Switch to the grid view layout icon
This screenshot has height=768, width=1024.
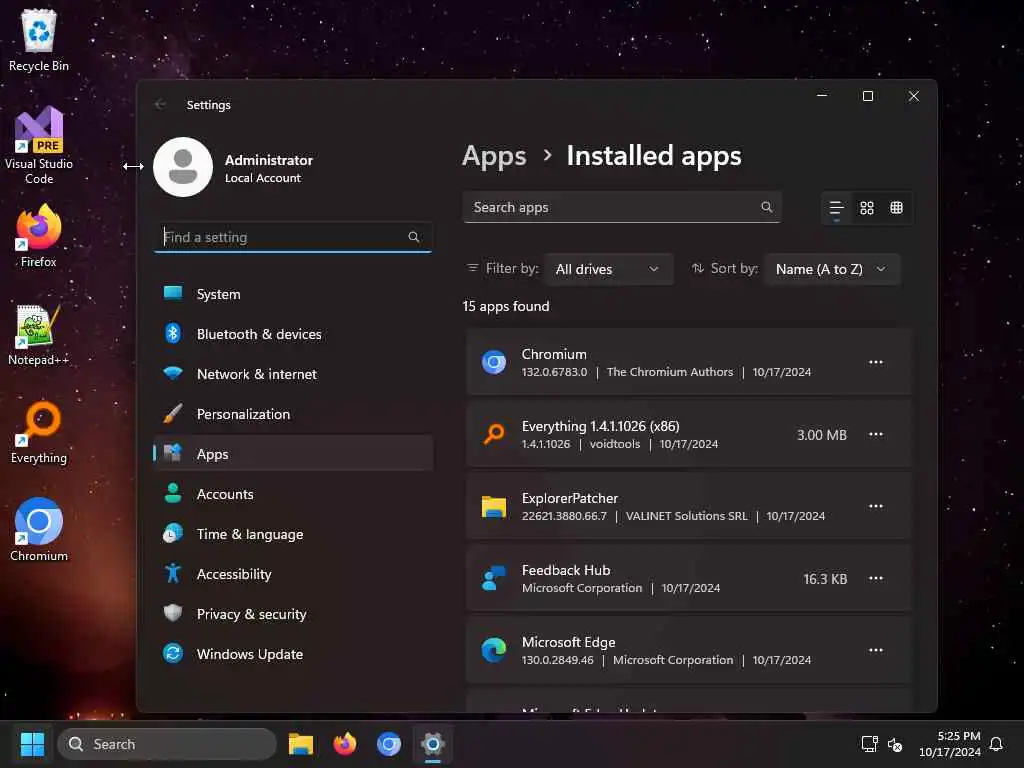point(867,208)
